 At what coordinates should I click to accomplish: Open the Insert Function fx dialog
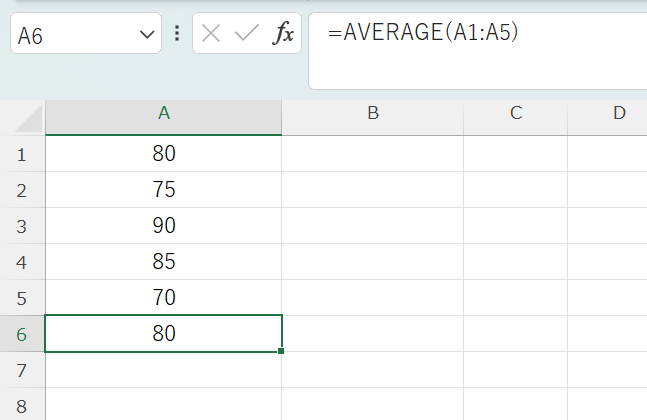coord(284,34)
